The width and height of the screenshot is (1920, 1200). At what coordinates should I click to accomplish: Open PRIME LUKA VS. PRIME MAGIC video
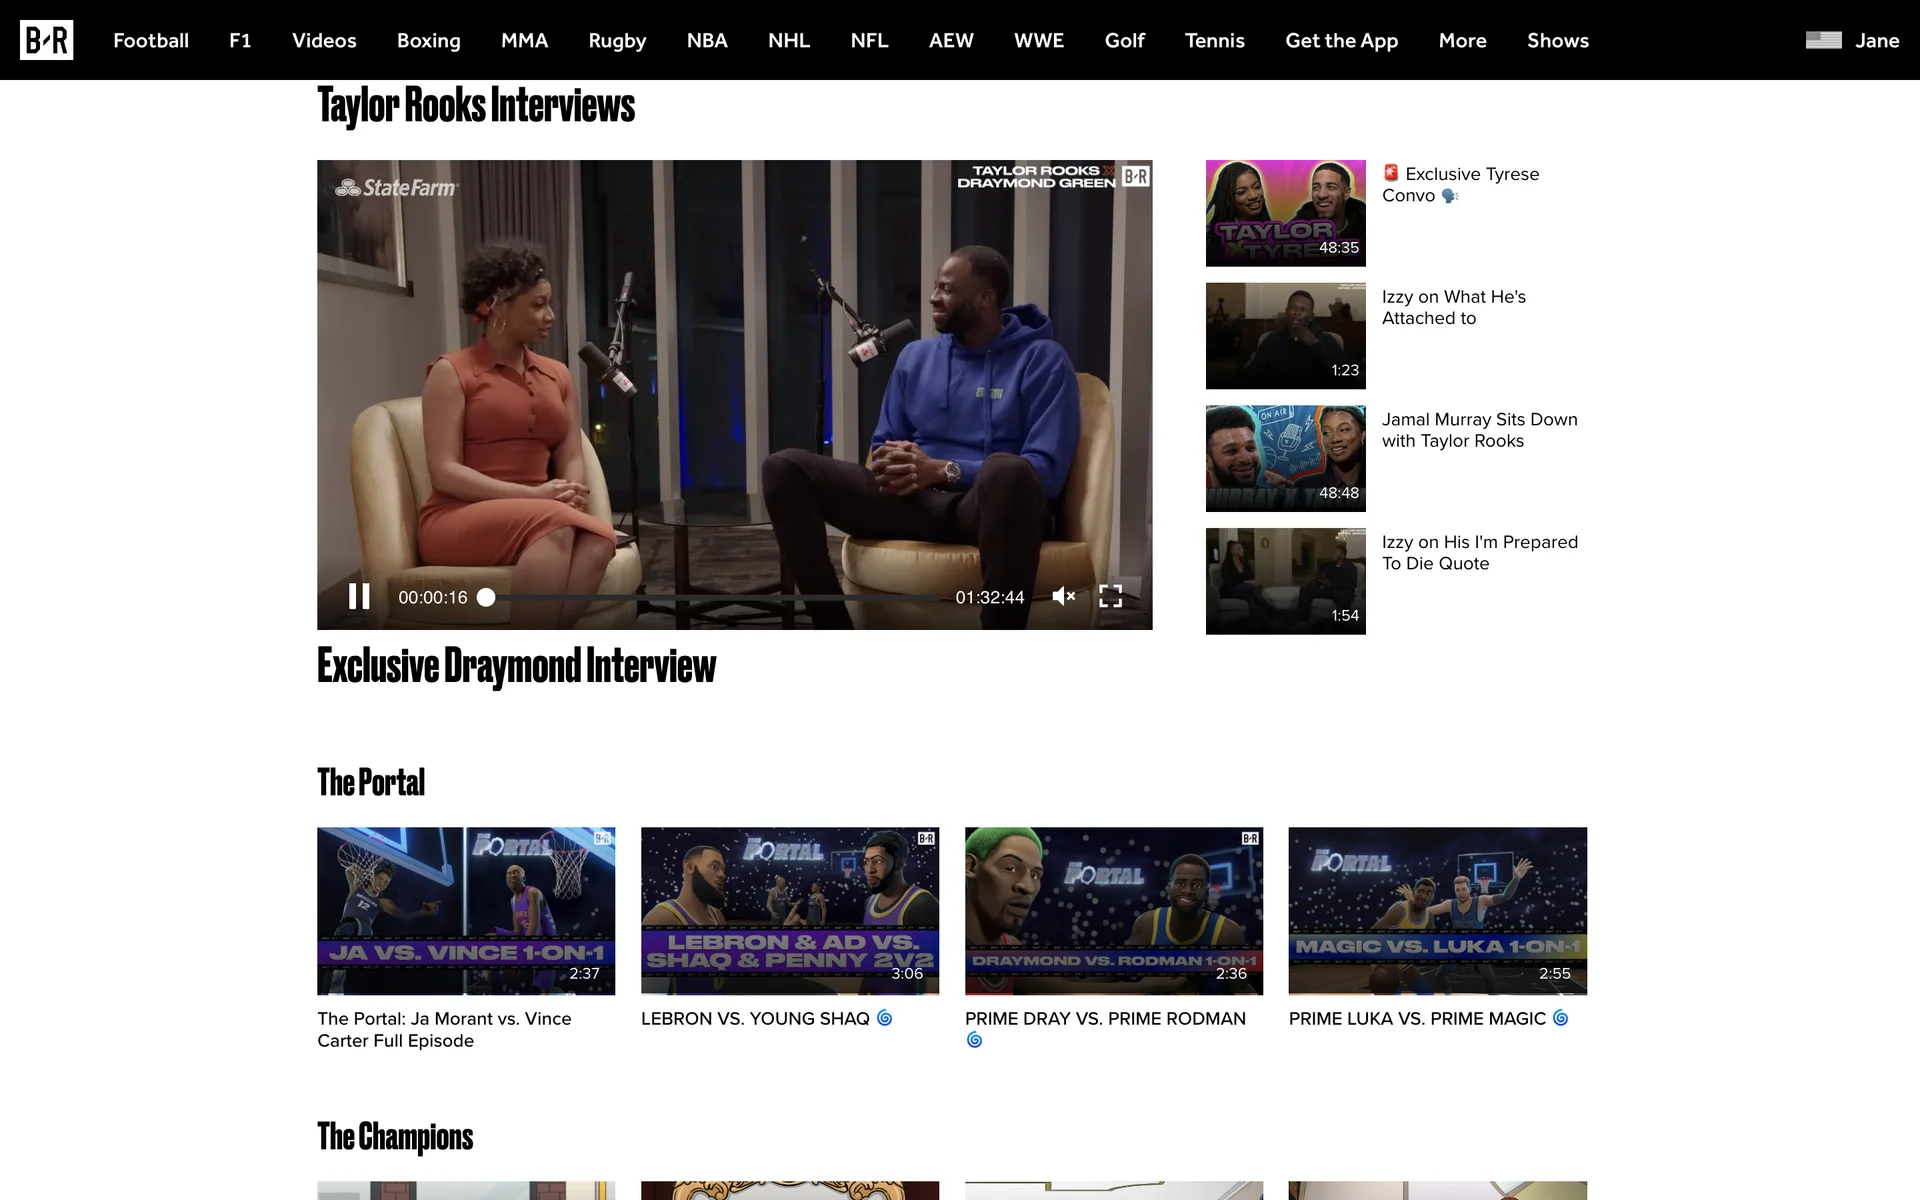pyautogui.click(x=1437, y=910)
